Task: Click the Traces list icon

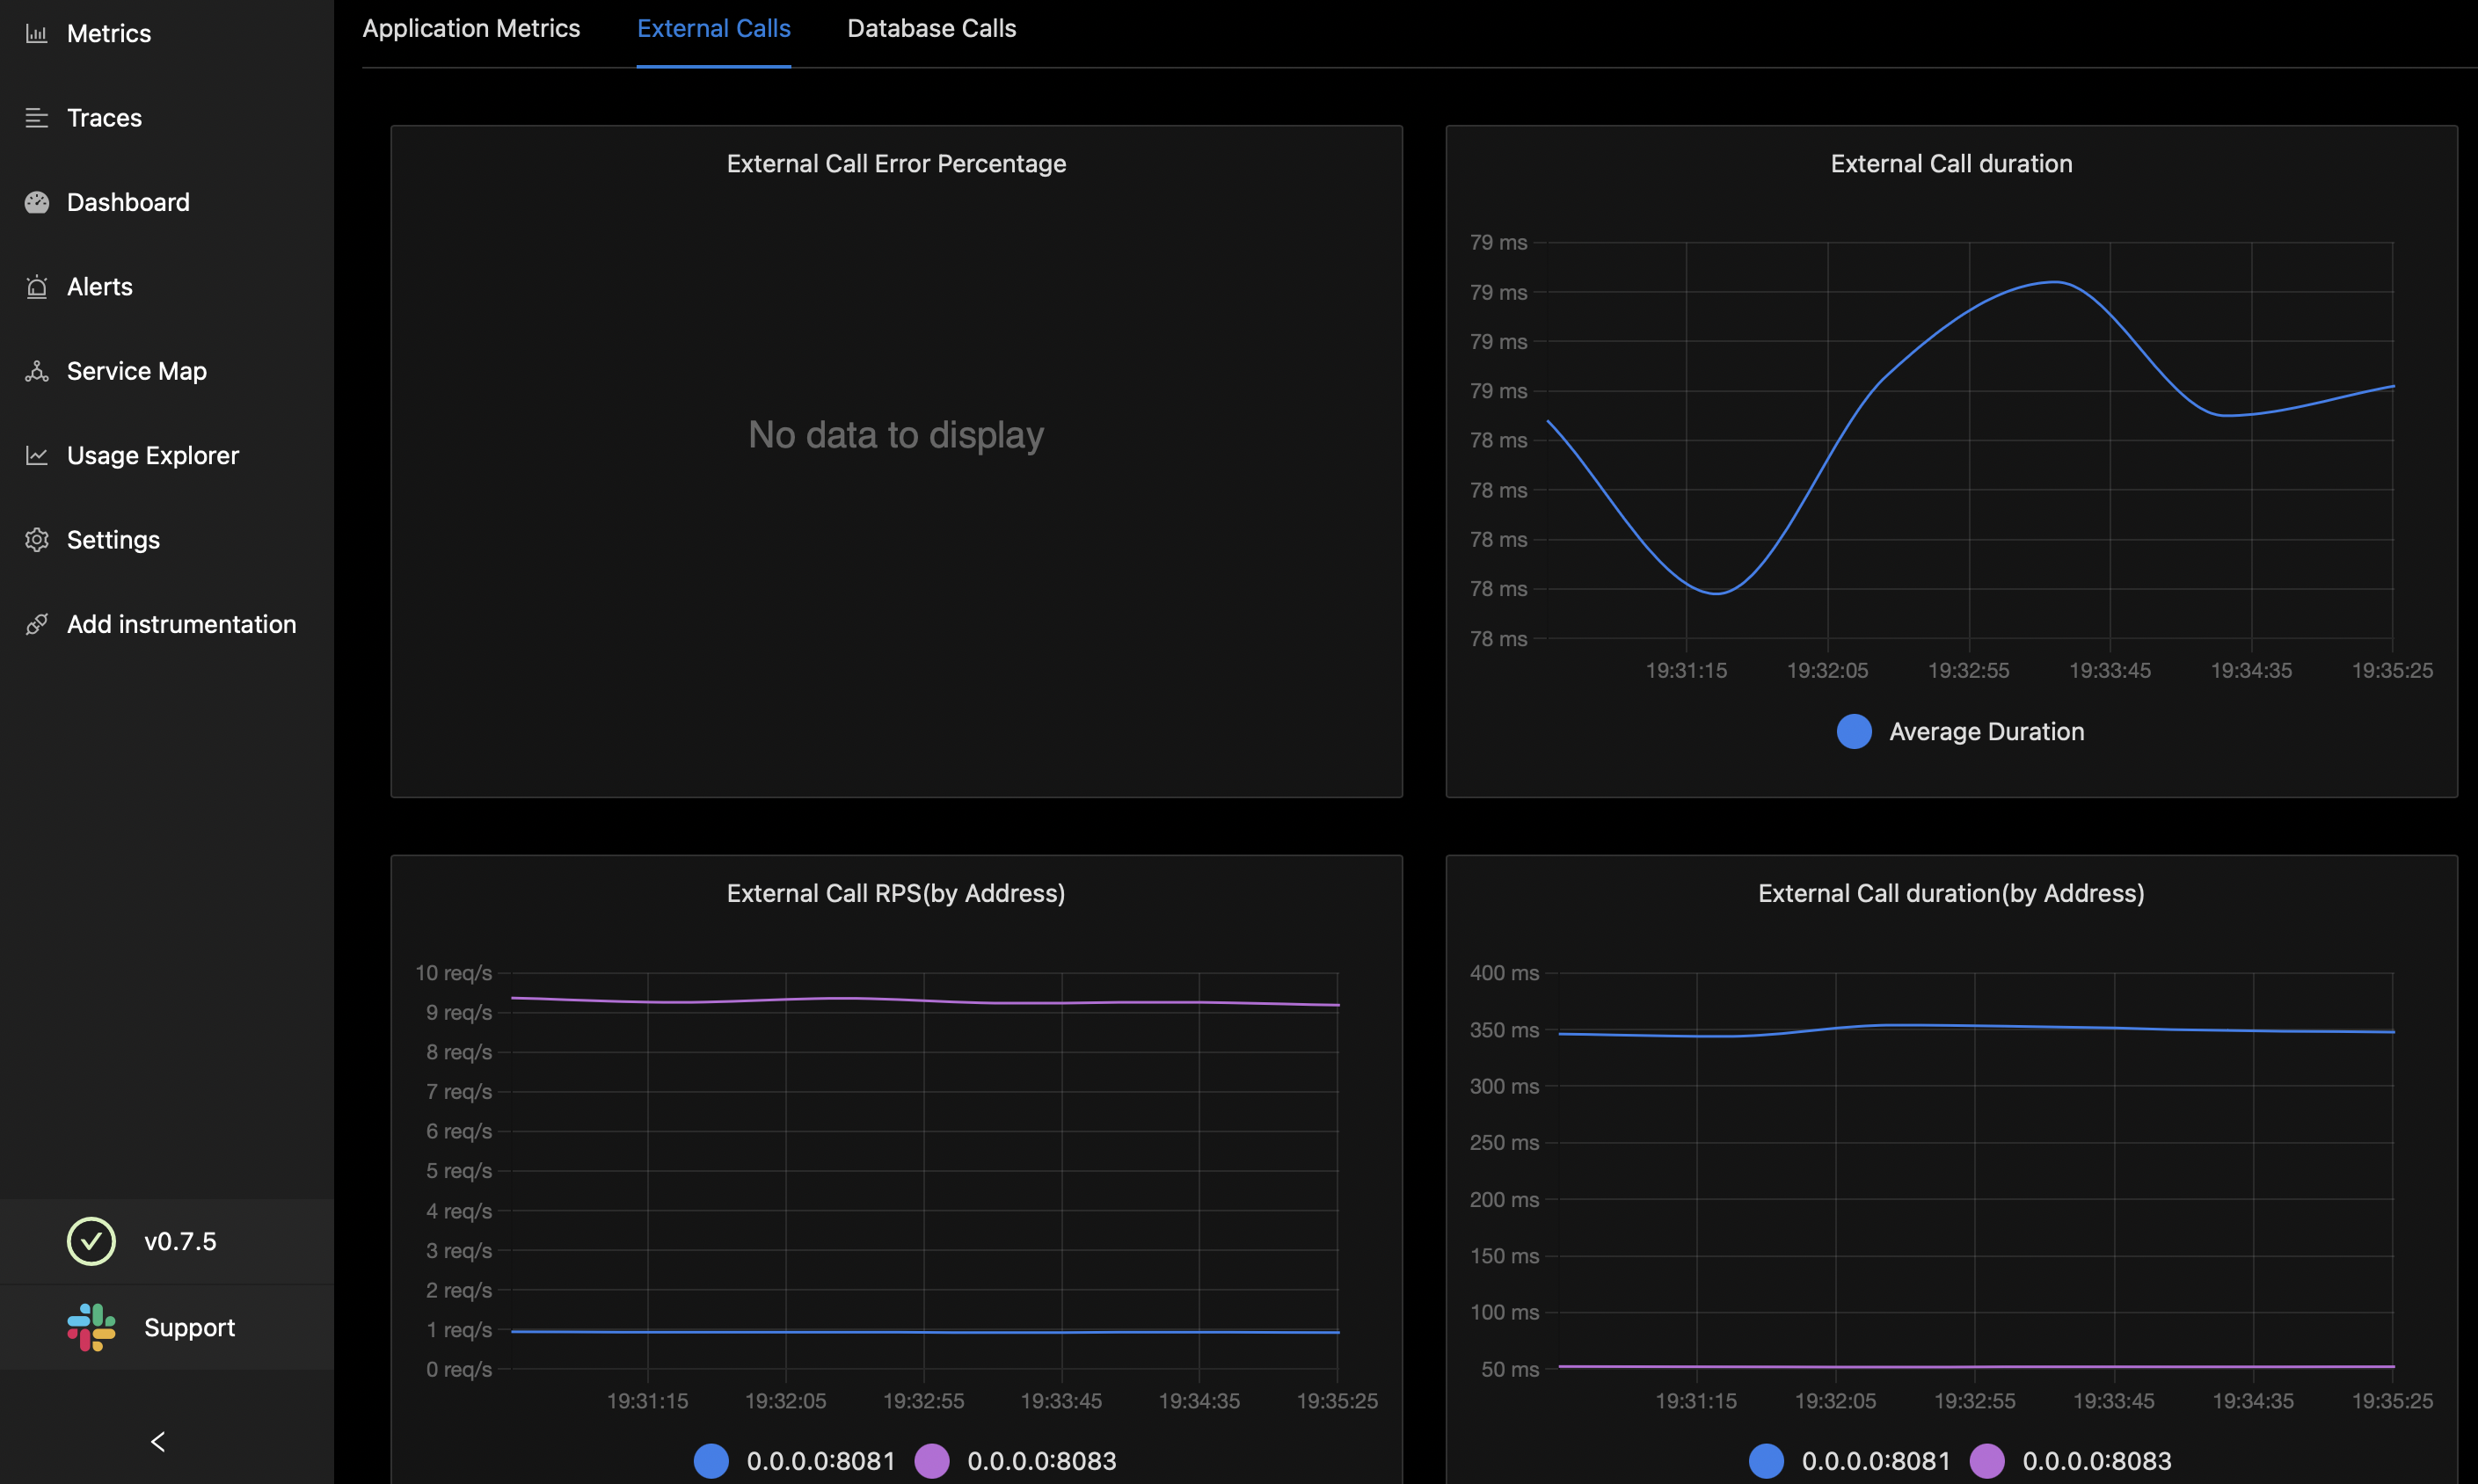Action: click(37, 118)
